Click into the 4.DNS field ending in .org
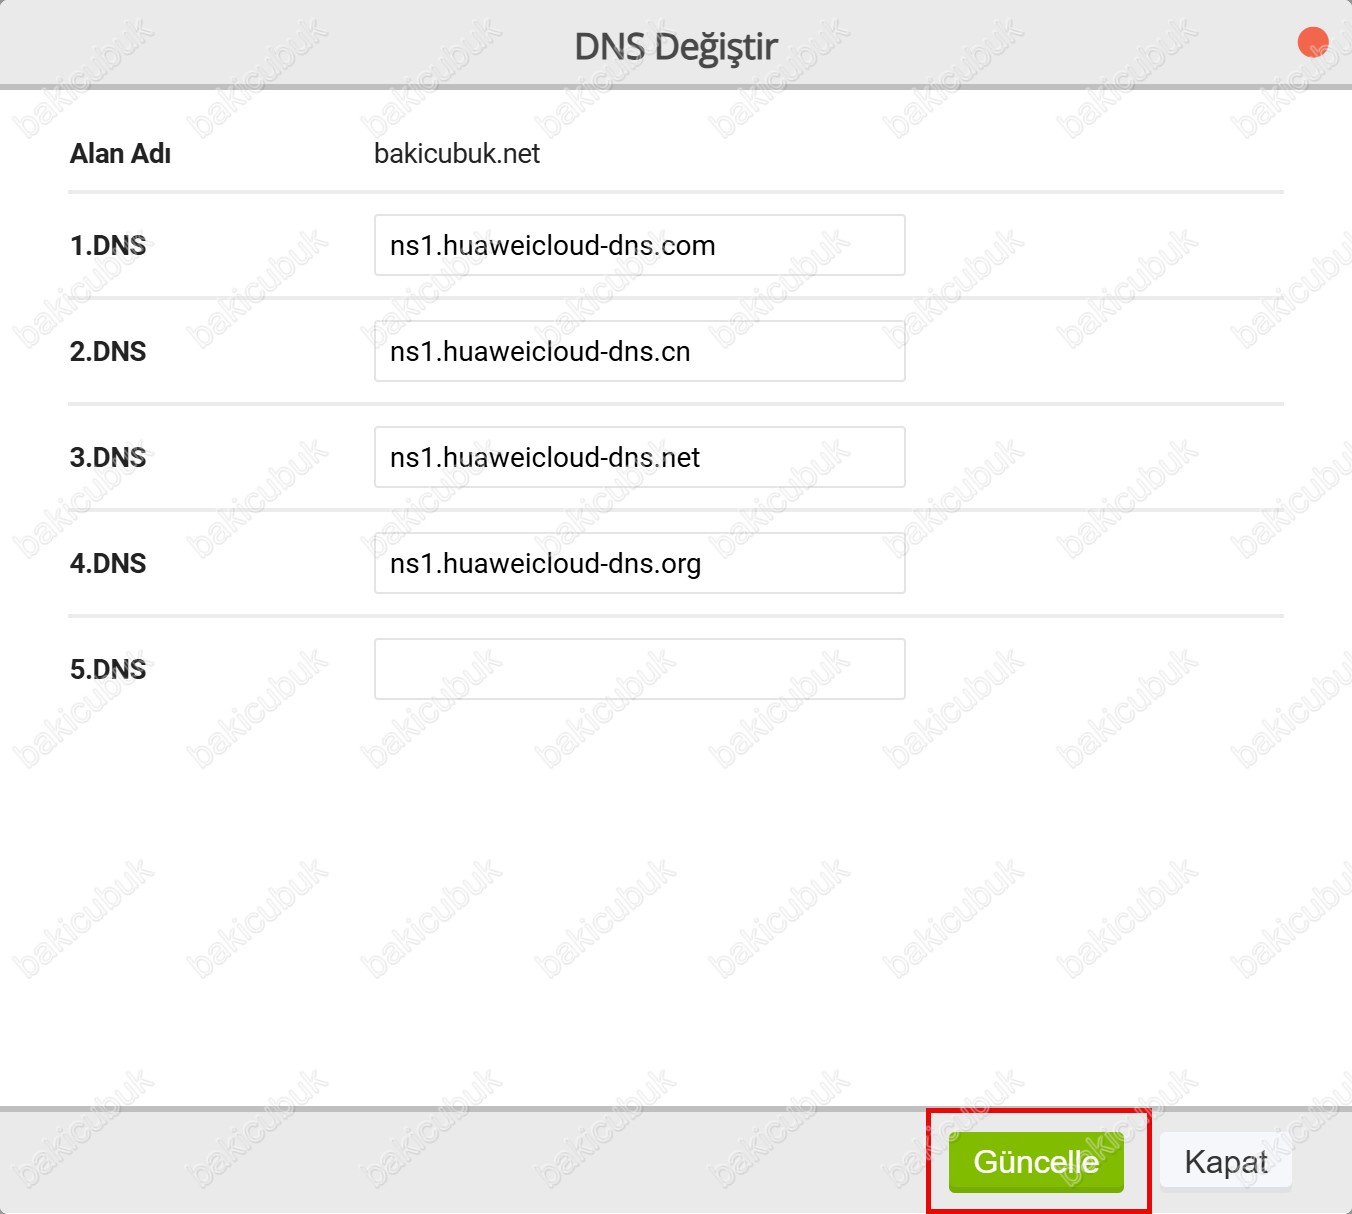1352x1214 pixels. 639,563
